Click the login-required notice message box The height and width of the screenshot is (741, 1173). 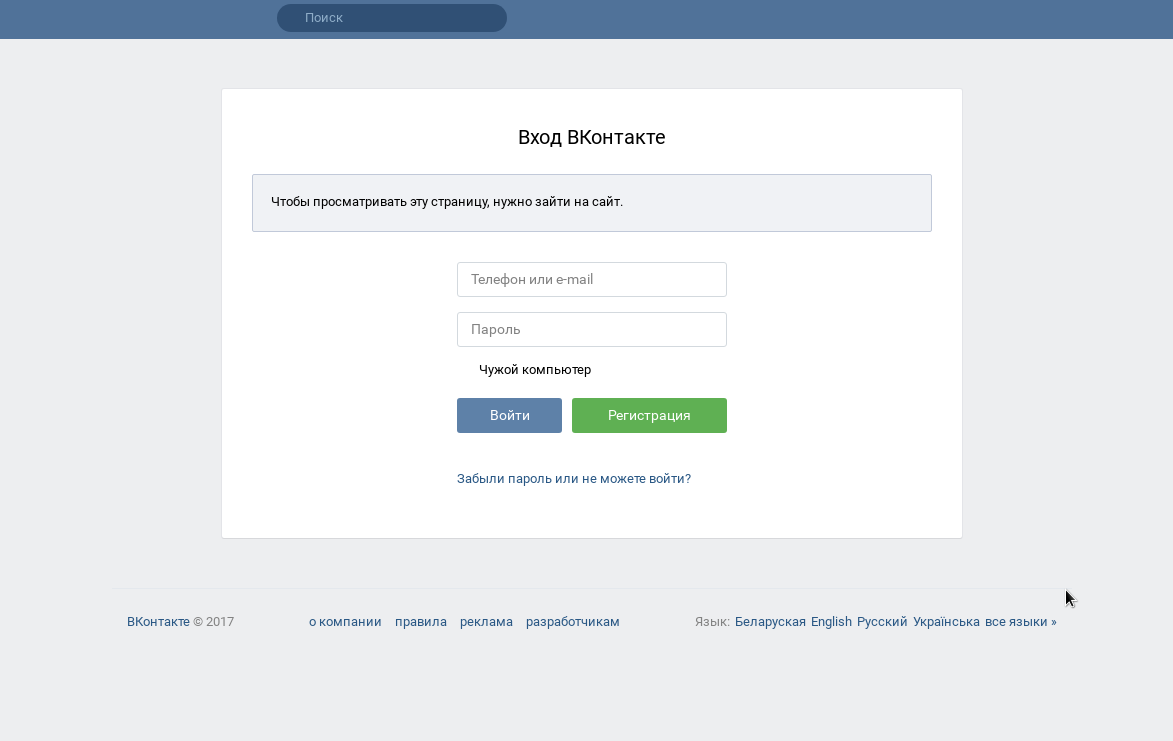click(591, 203)
